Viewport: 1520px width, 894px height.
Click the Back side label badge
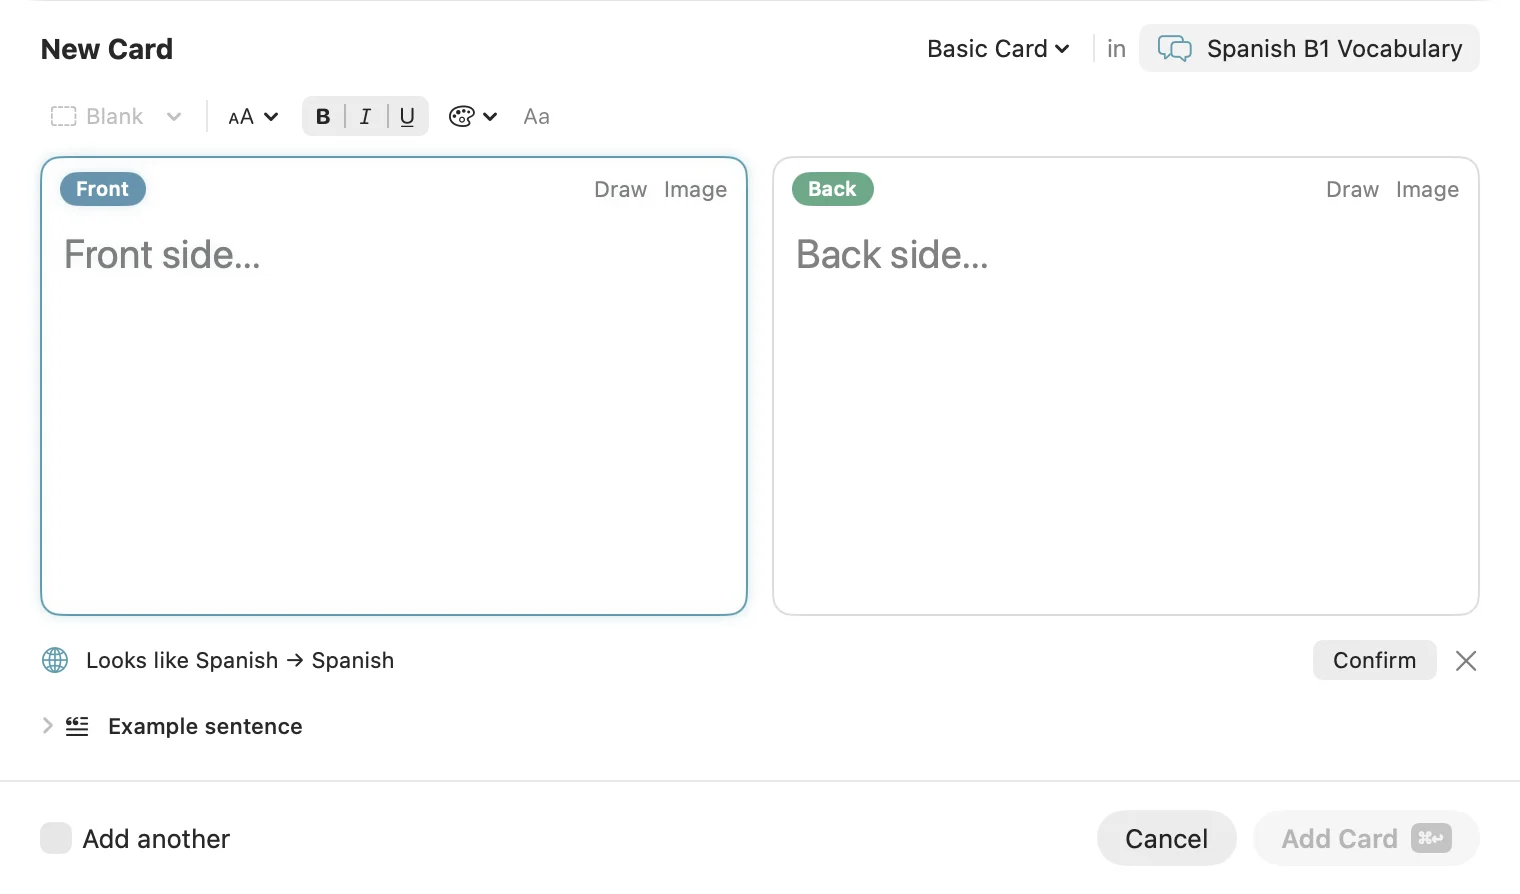tap(833, 189)
